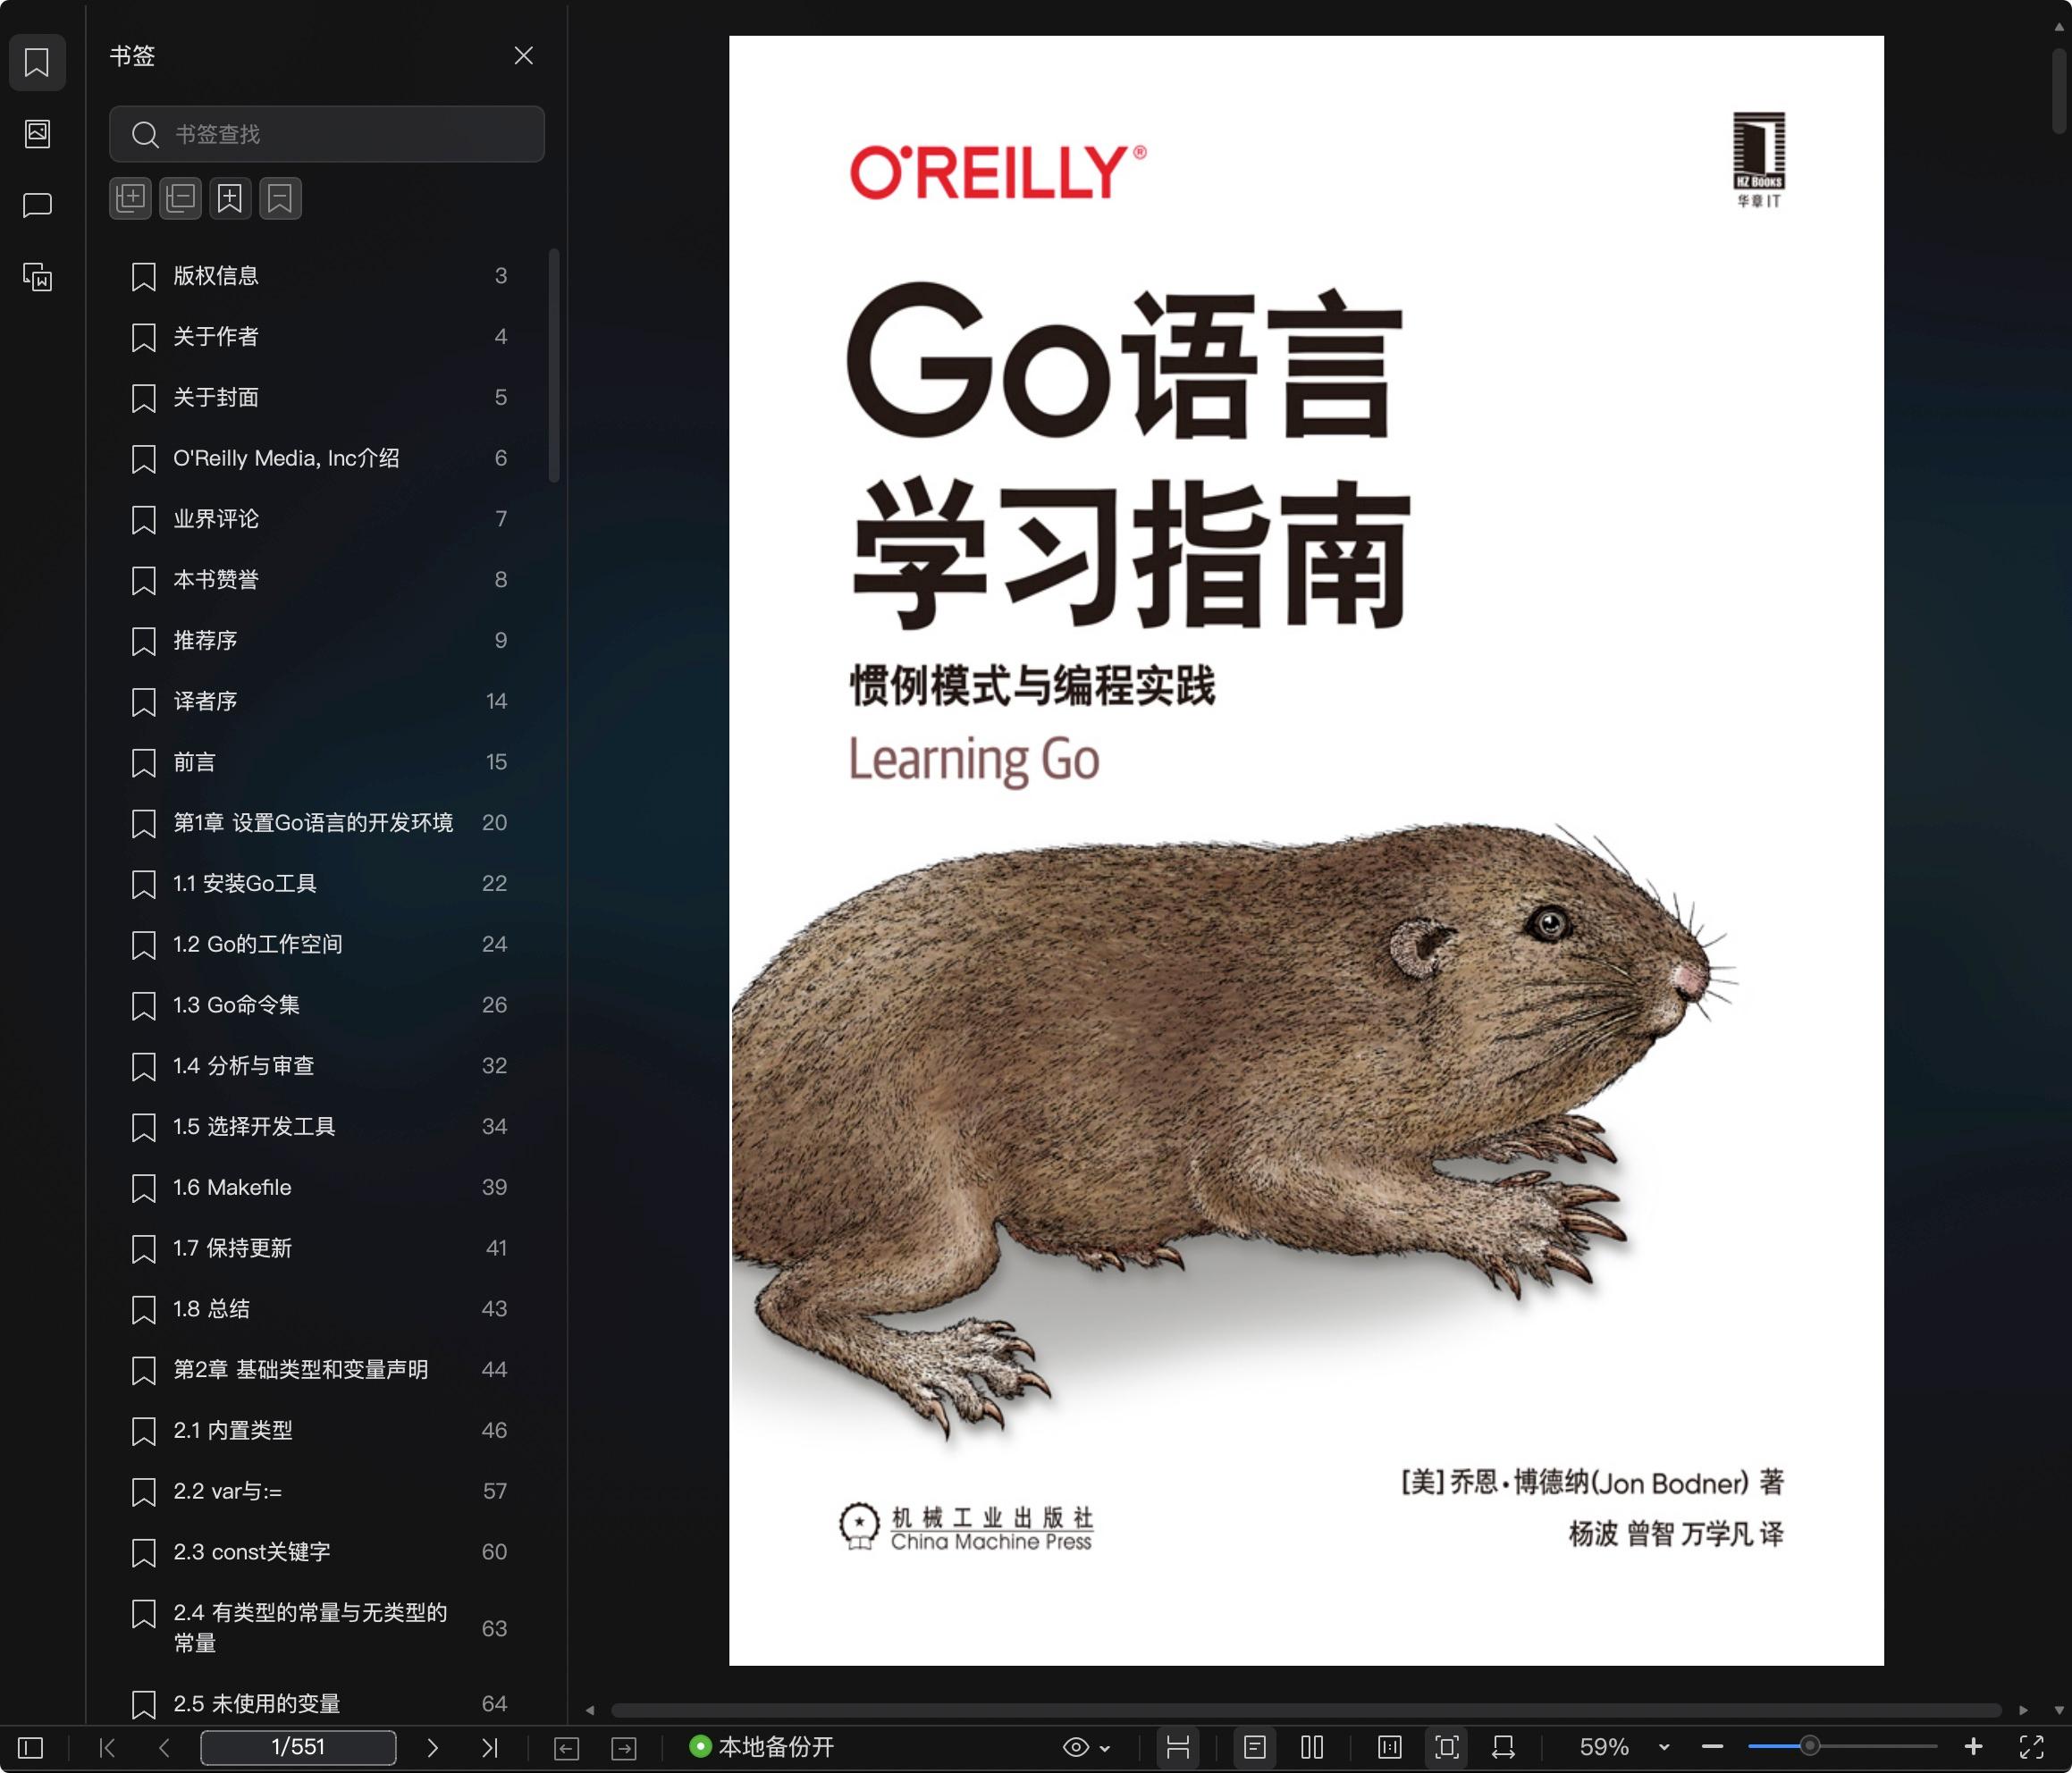Image resolution: width=2072 pixels, height=1773 pixels.
Task: Open O'Reilly Media, Inc介绍 bookmark
Action: click(x=320, y=458)
